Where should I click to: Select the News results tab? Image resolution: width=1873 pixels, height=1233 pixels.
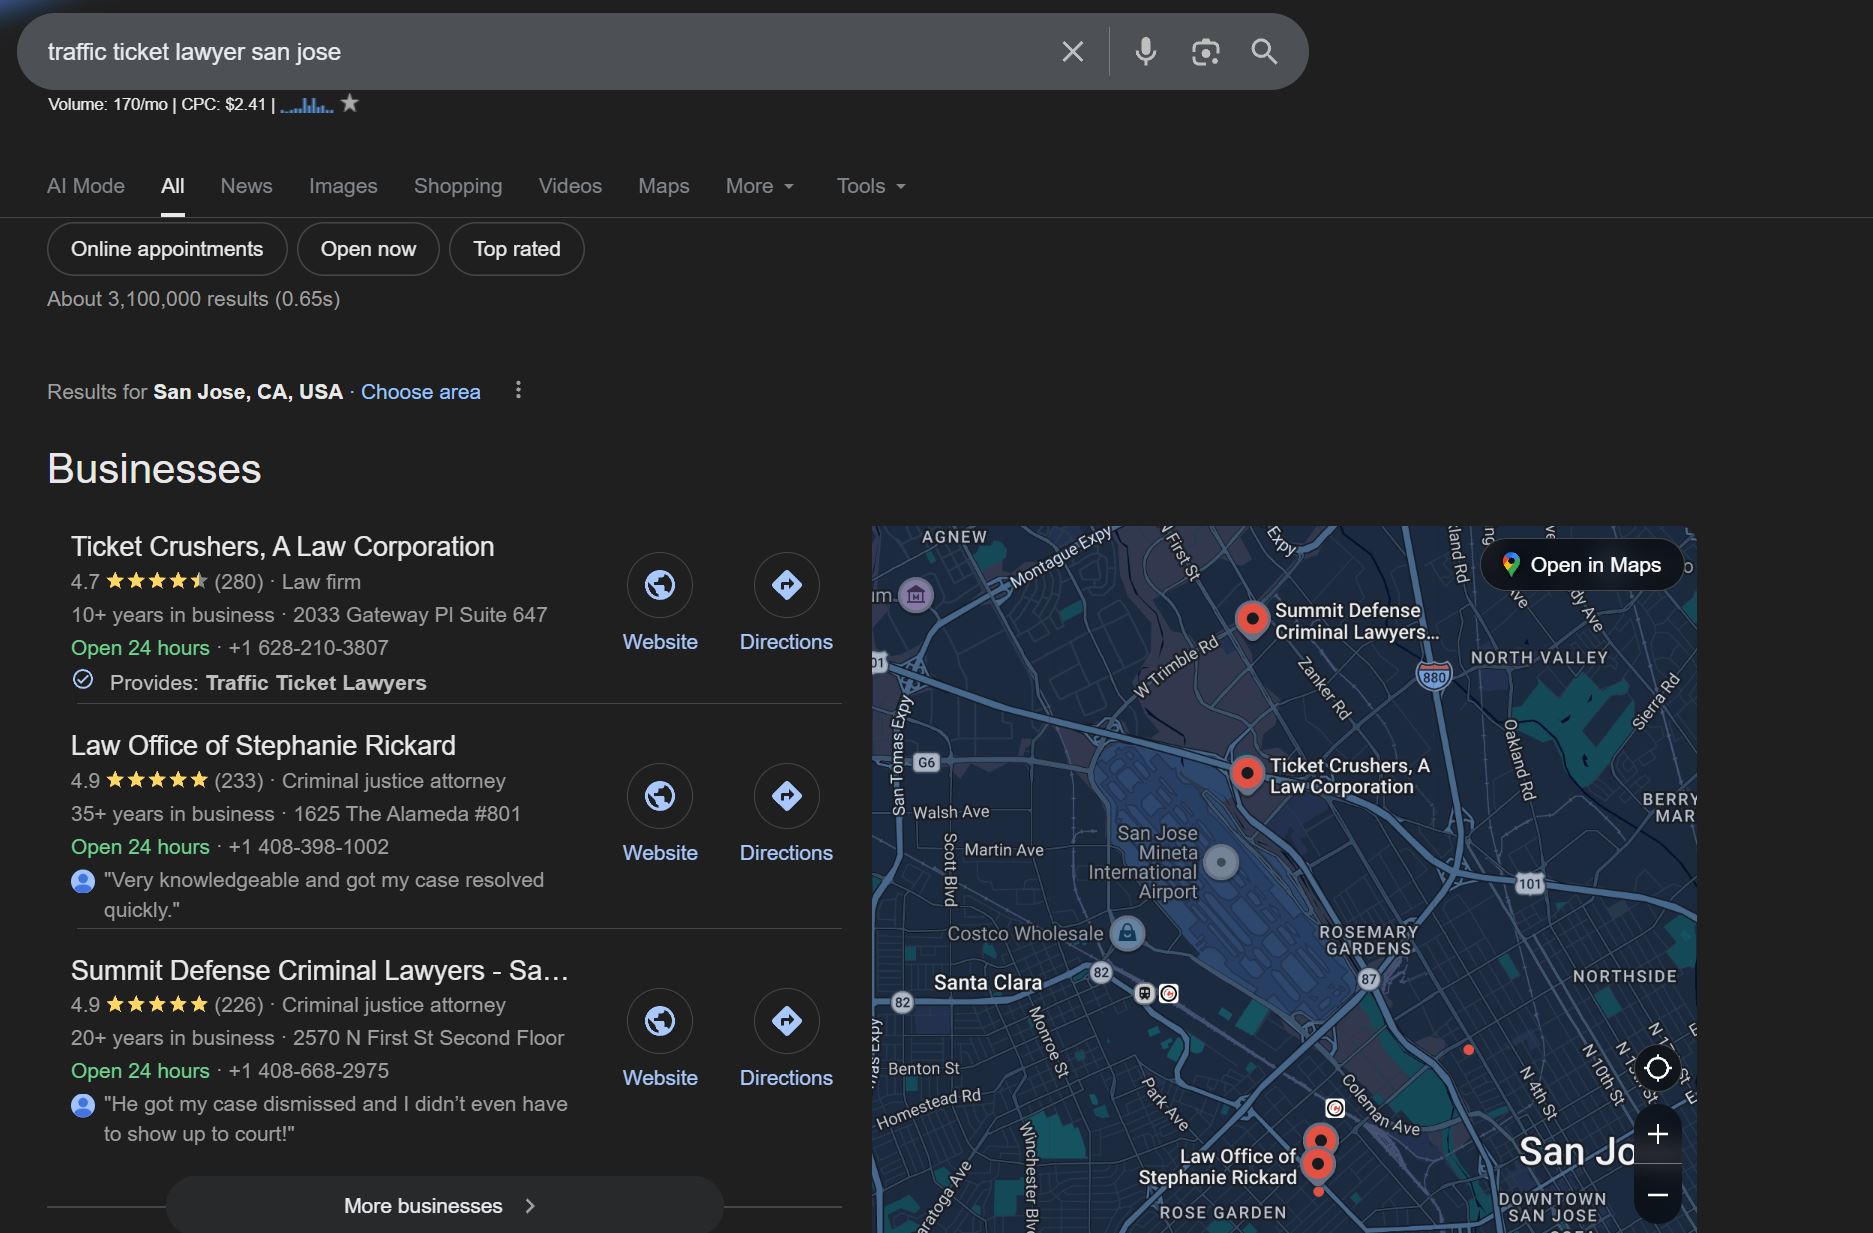click(246, 186)
